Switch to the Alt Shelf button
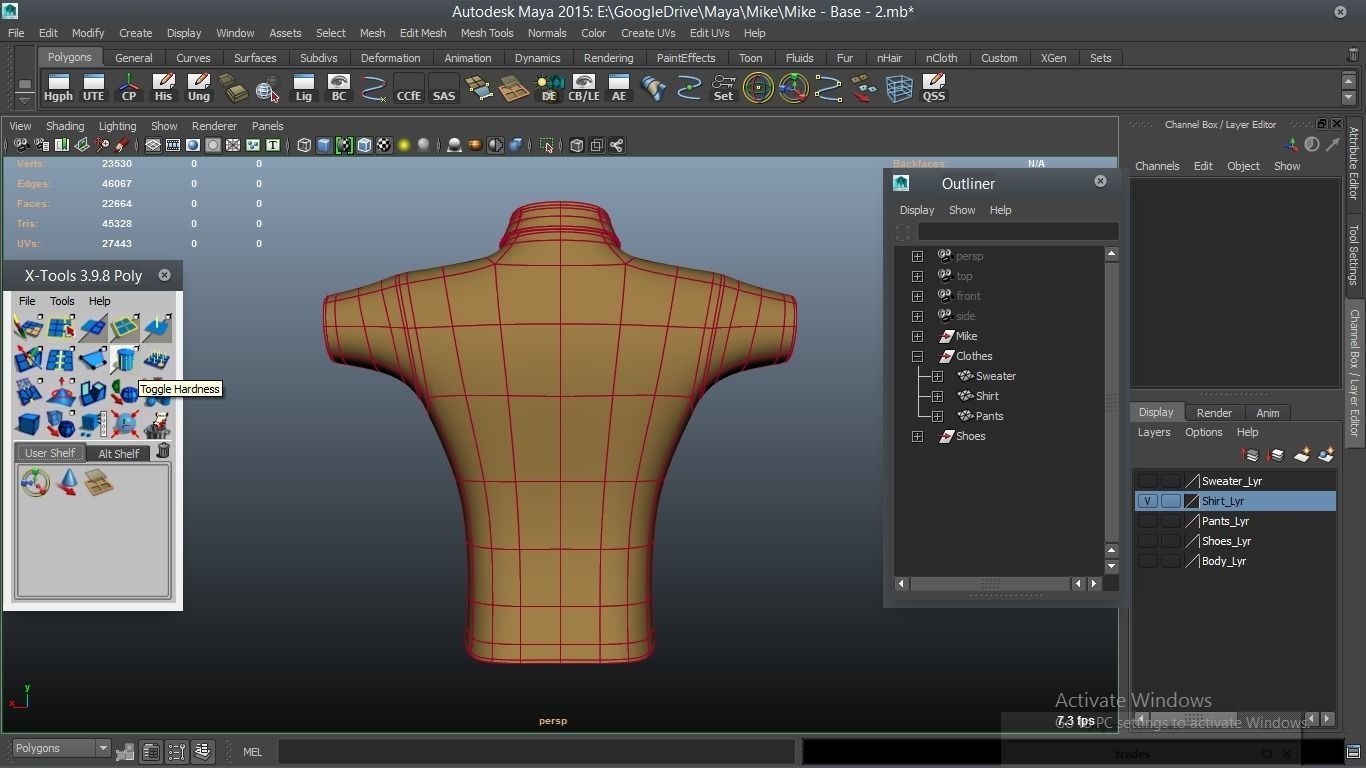The width and height of the screenshot is (1366, 768). pos(118,453)
